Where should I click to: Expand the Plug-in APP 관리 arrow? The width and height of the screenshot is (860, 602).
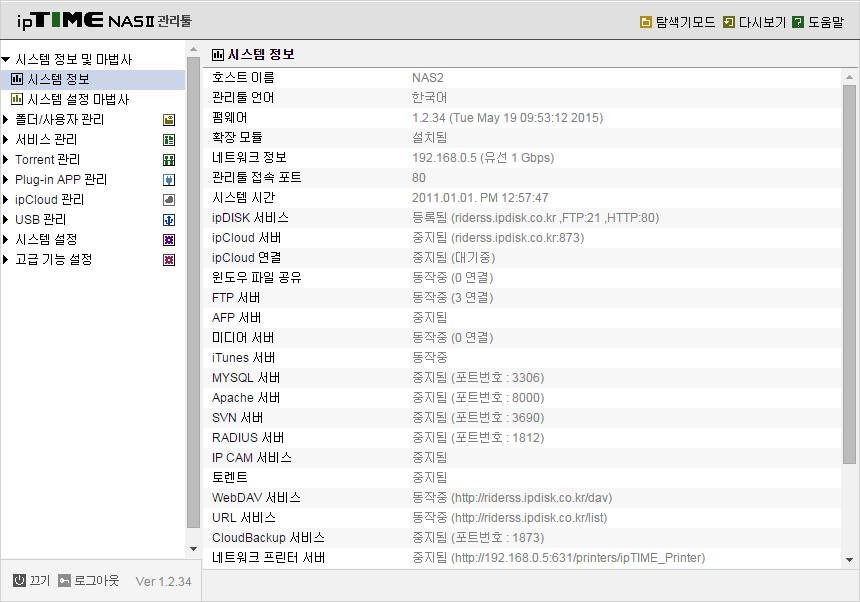coord(5,179)
